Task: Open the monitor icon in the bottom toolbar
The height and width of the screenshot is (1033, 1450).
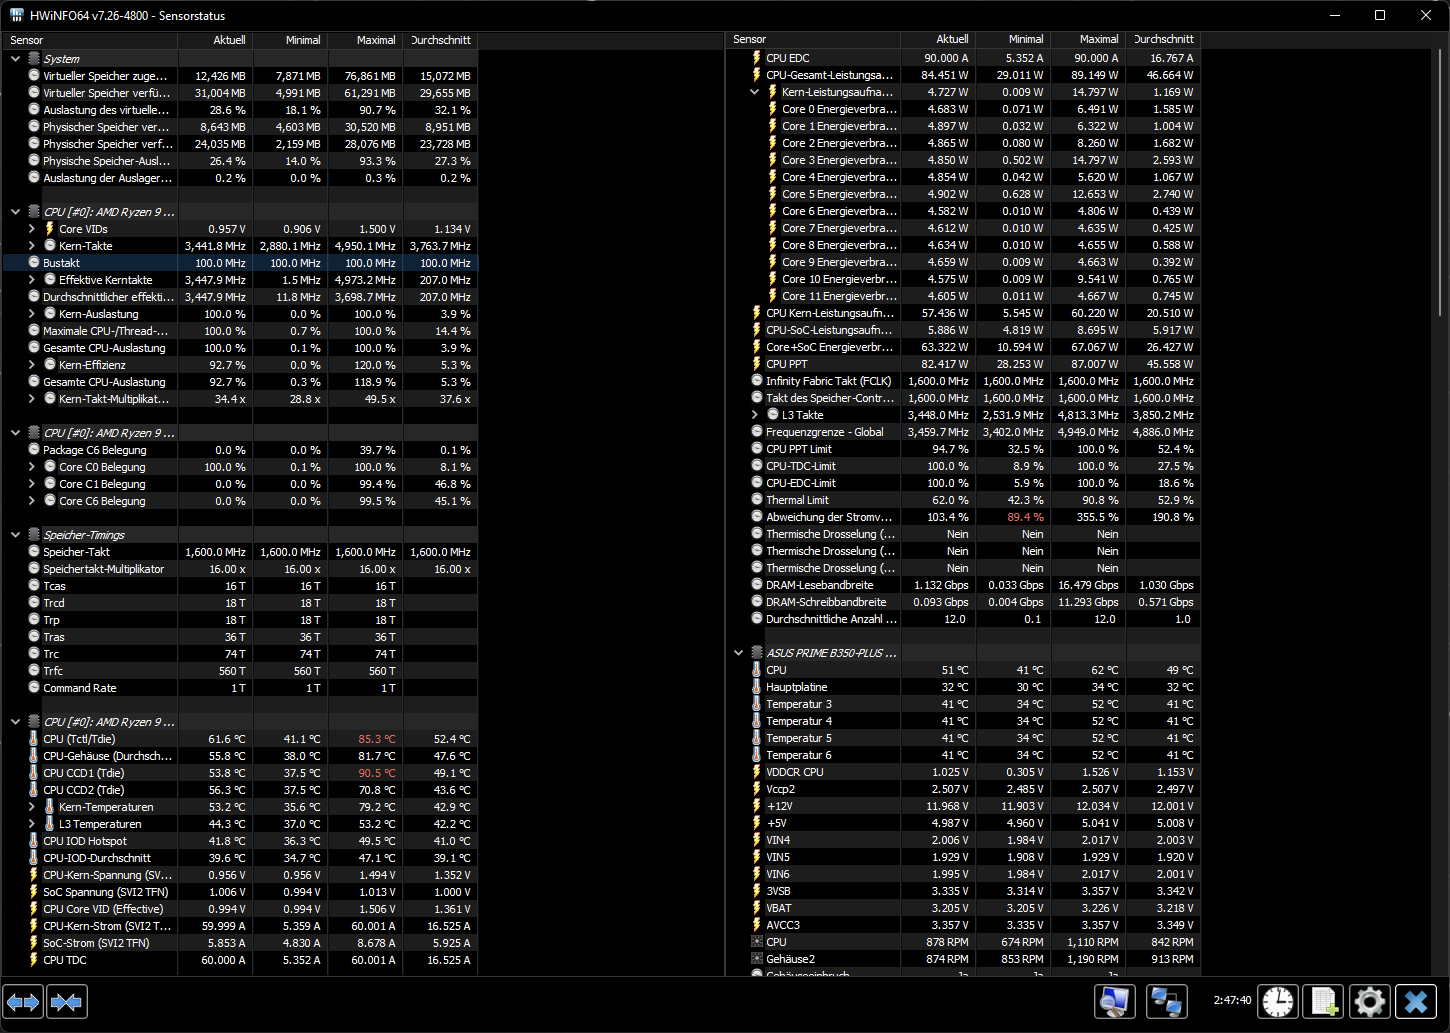Action: tap(1115, 1001)
